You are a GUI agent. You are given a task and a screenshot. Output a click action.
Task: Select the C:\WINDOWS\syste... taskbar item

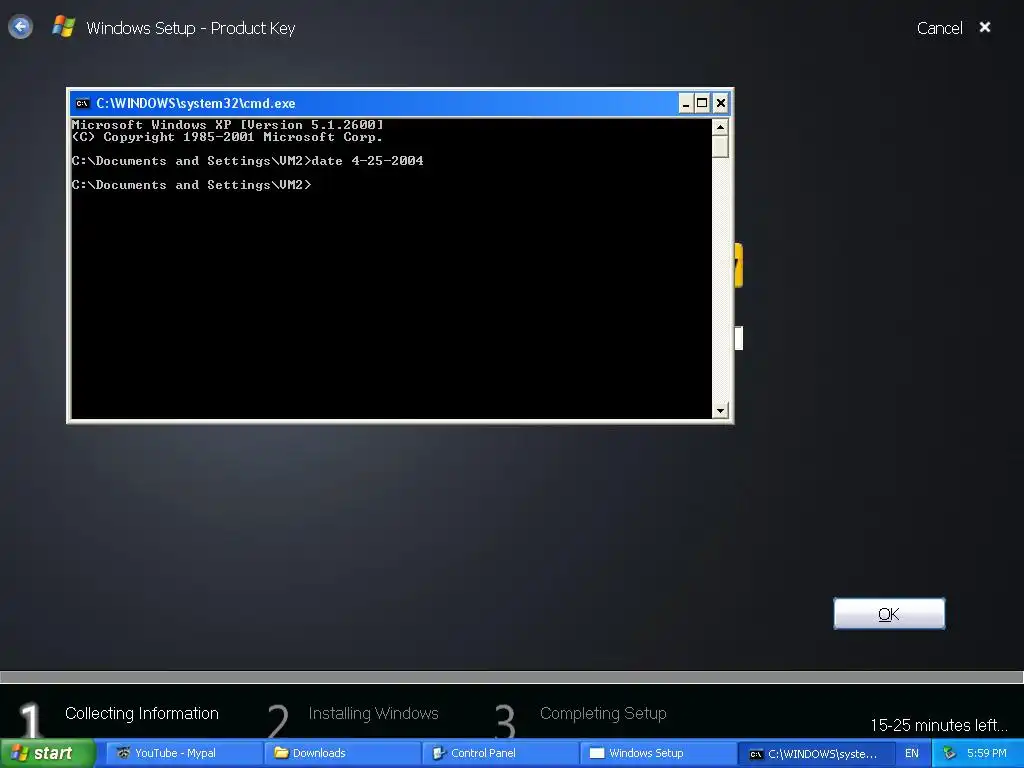coord(816,753)
